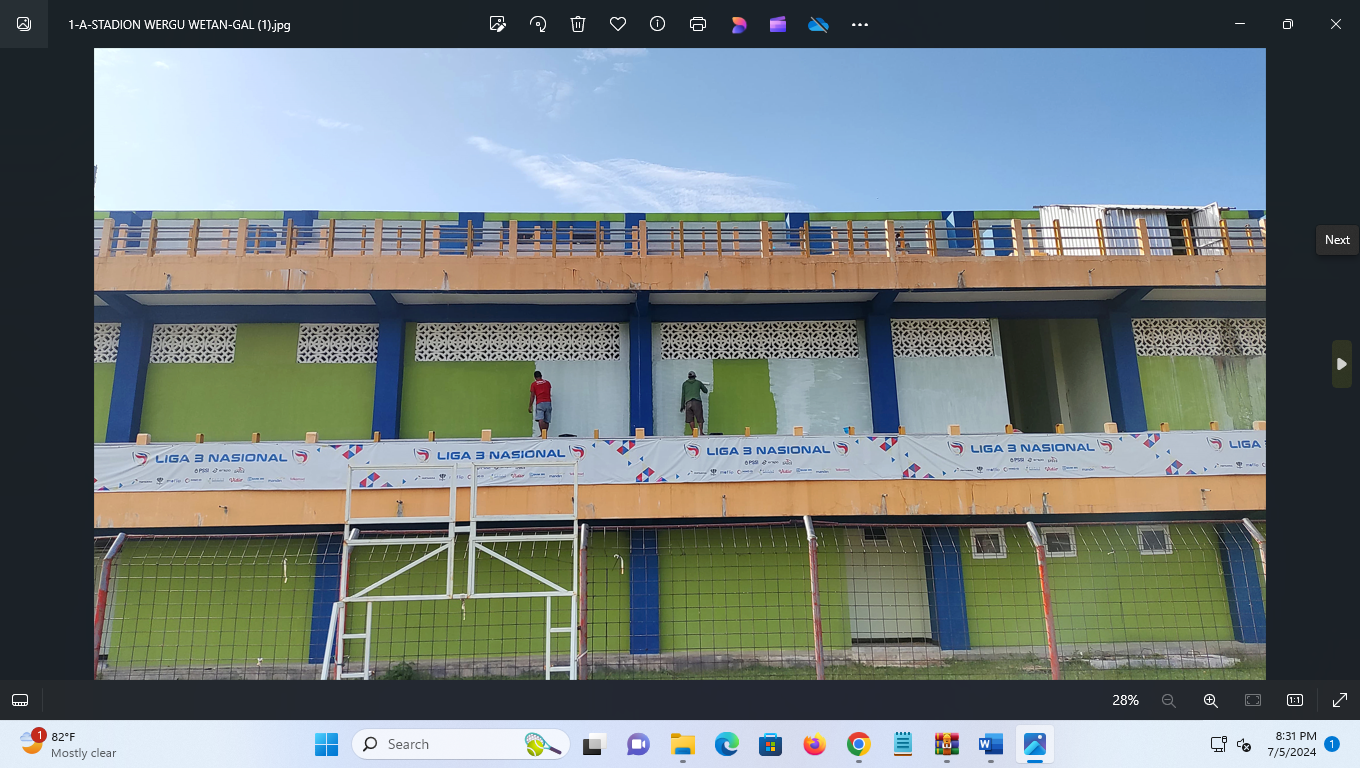
Task: Create a video with Clipchamp icon
Action: 778,24
